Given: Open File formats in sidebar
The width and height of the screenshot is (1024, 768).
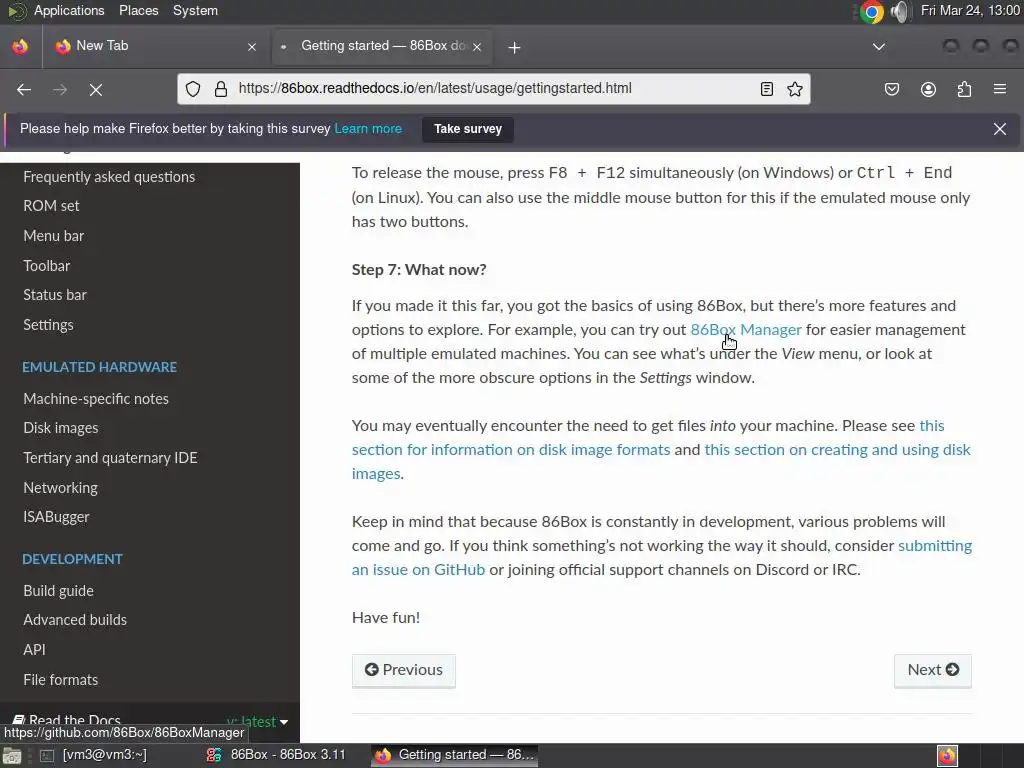Looking at the screenshot, I should click(x=61, y=680).
